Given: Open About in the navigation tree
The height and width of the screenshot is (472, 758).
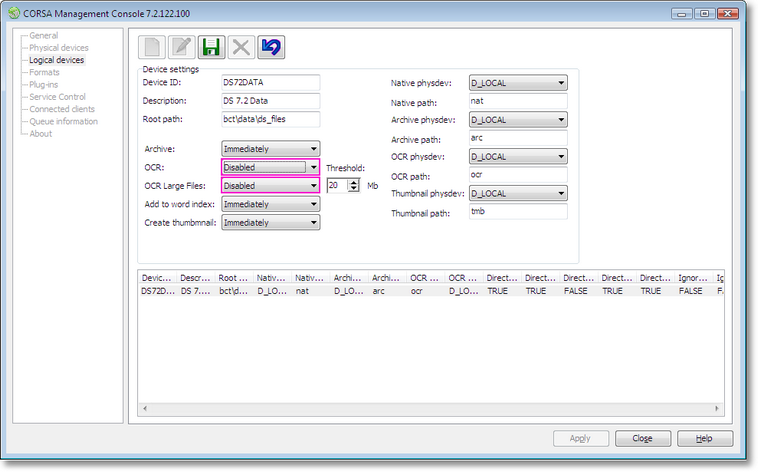Looking at the screenshot, I should click(x=41, y=134).
